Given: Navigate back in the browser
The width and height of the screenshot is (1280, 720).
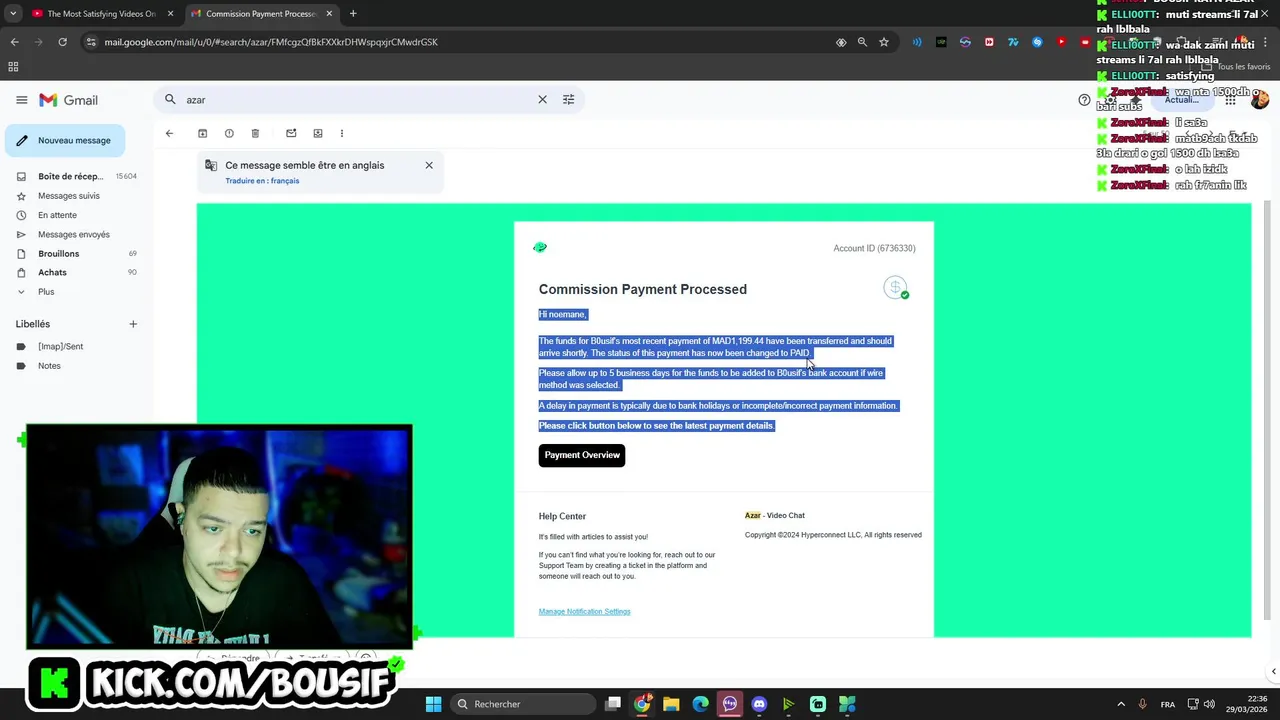Looking at the screenshot, I should pyautogui.click(x=14, y=42).
